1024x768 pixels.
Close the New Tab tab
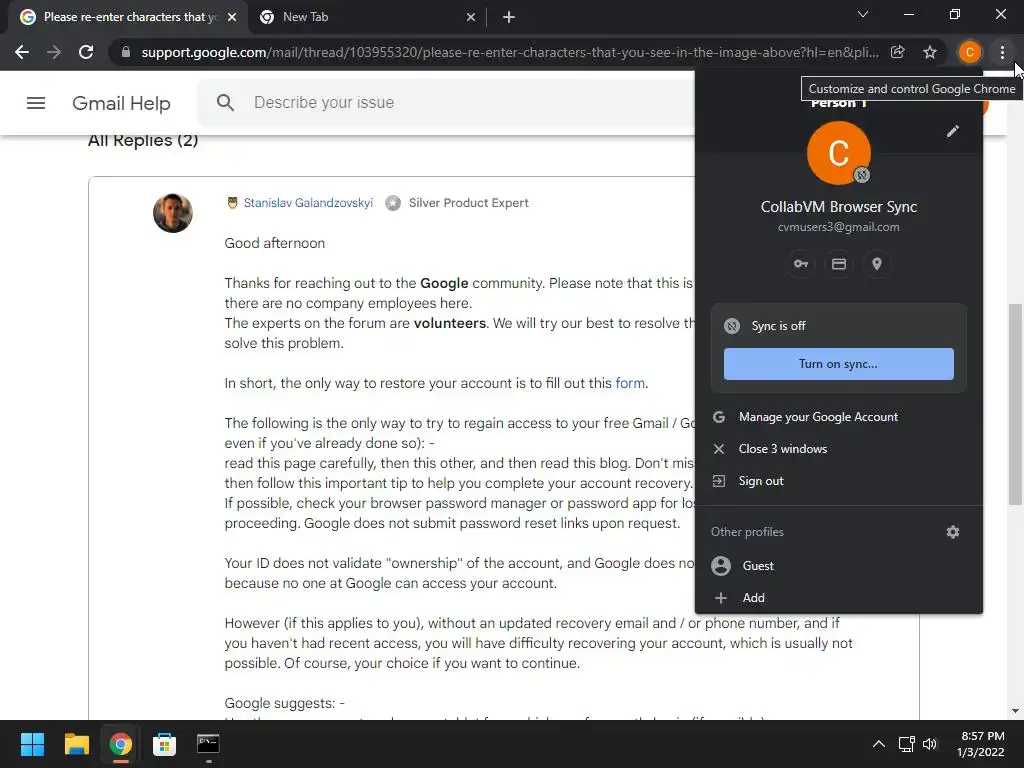pyautogui.click(x=471, y=18)
